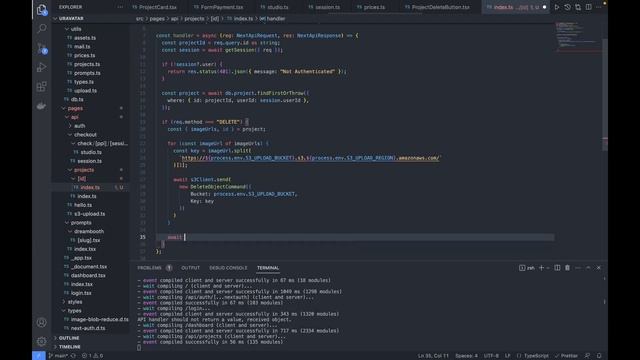640x360 pixels.
Task: Click Spaces: 4 indentation setting
Action: tap(466, 356)
